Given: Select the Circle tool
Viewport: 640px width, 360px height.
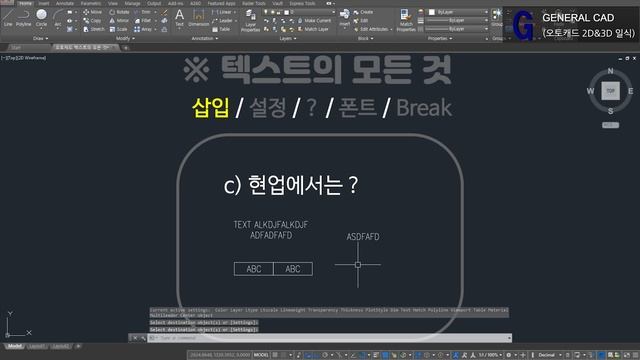Looking at the screenshot, I should [41, 18].
